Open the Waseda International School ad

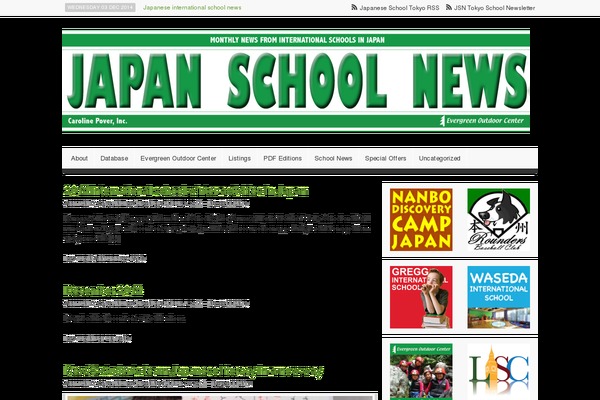(x=498, y=297)
